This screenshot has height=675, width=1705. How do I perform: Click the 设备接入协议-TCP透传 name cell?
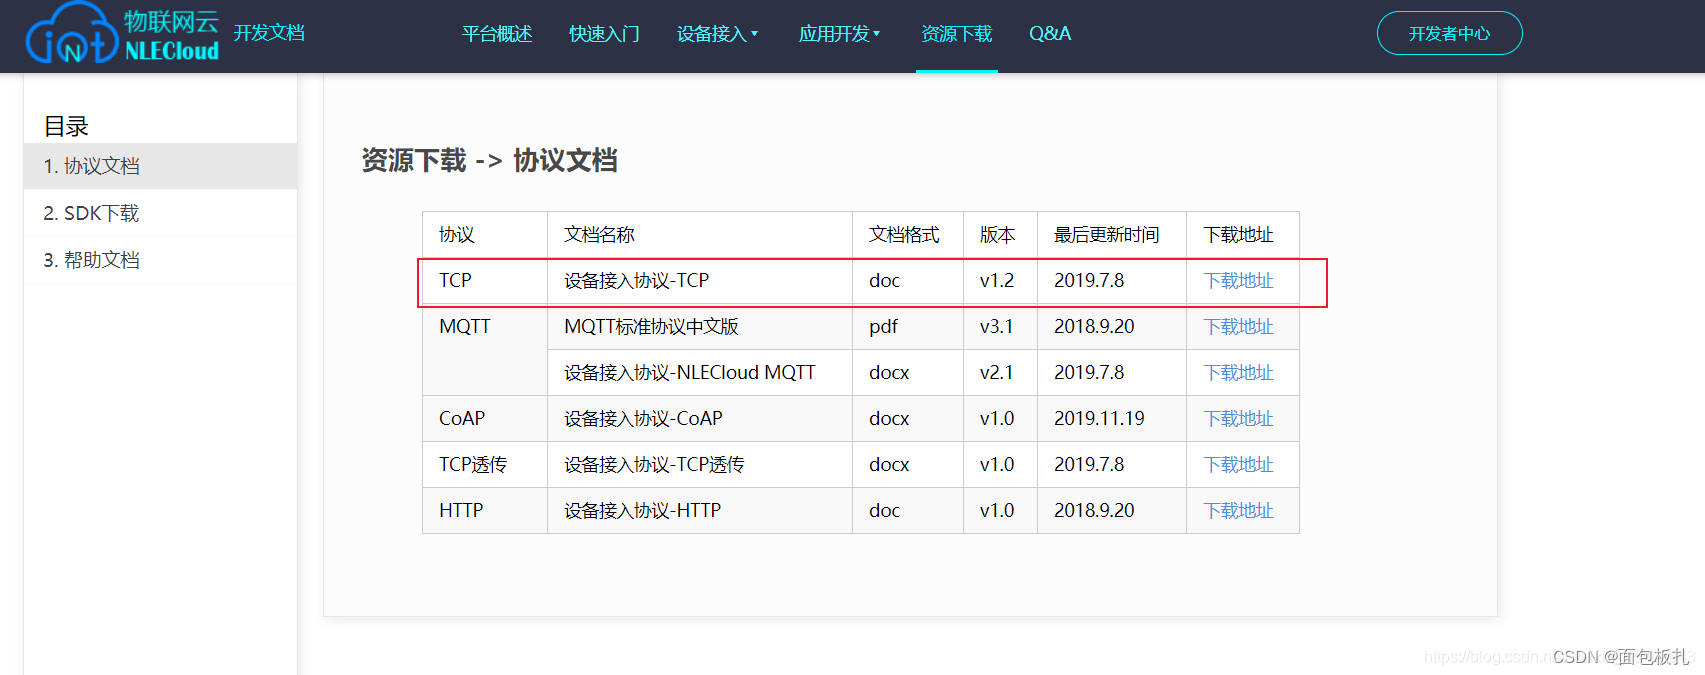tap(700, 465)
